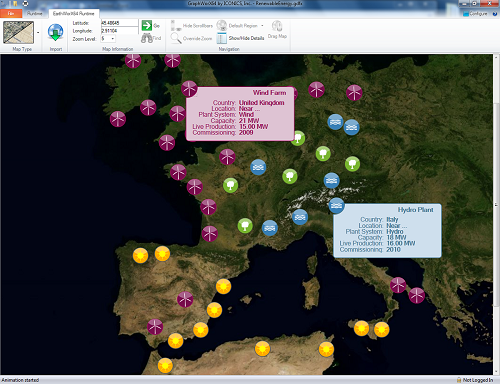Screen dimensions: 500x384
Task: Open Help via the question mark icon
Action: pos(495,14)
